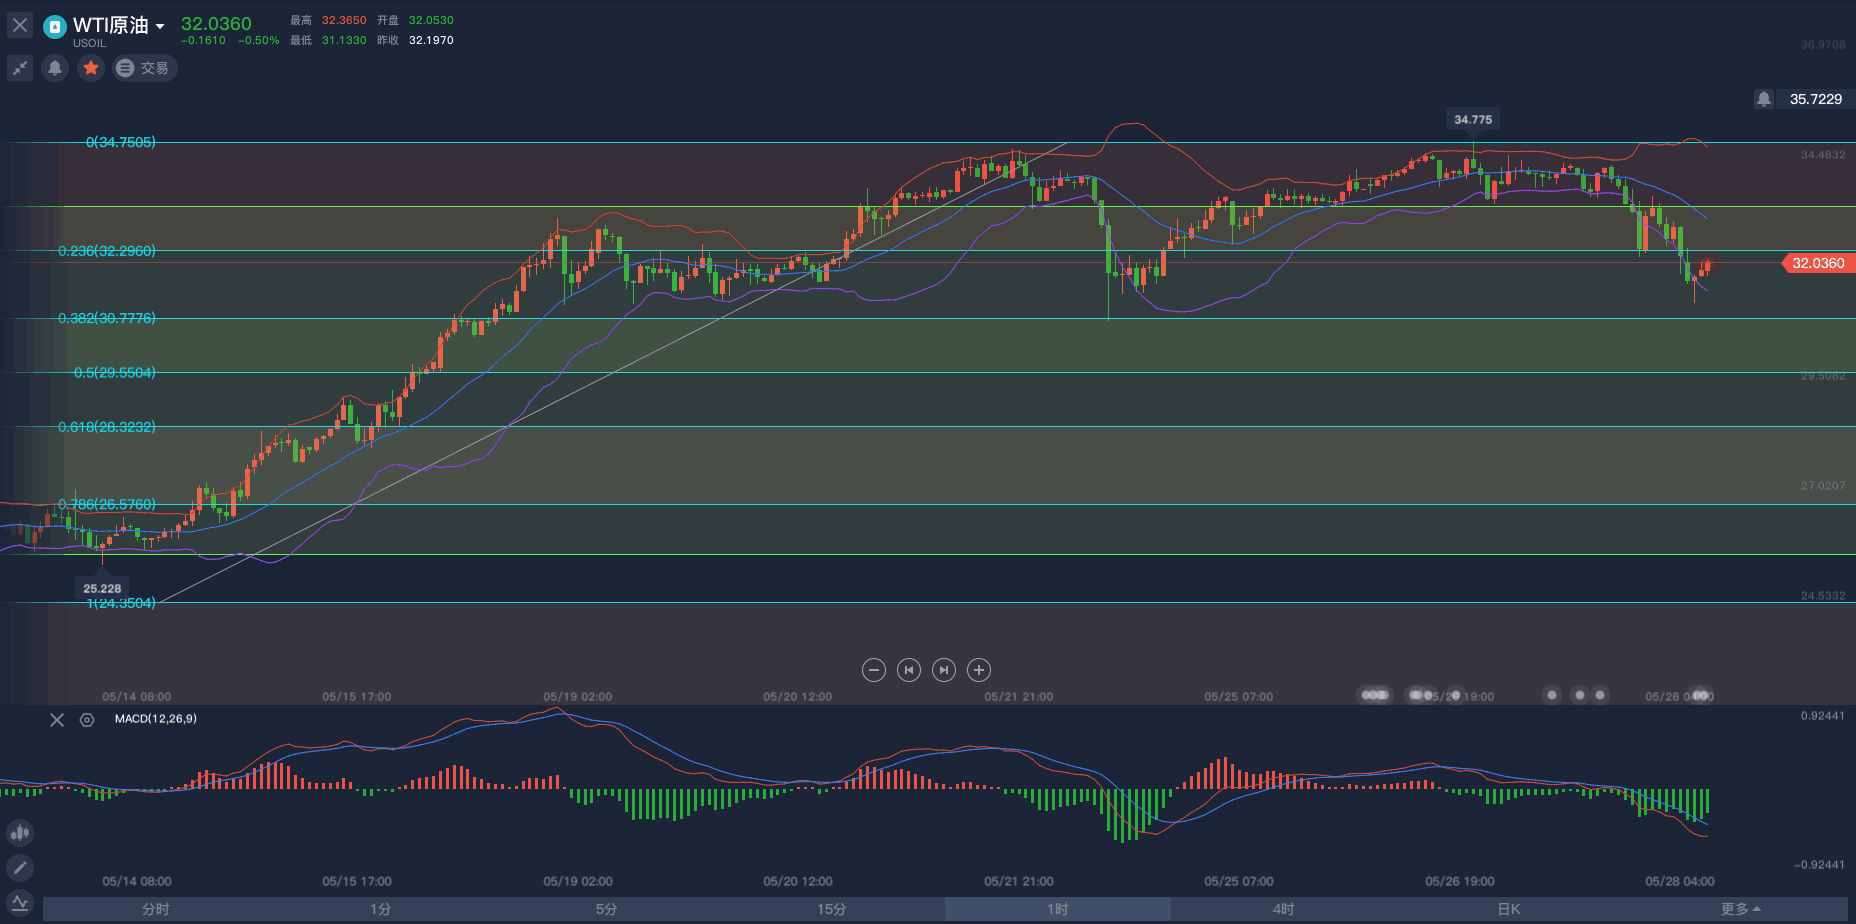Open MACD indicator settings hexagon icon

87,720
